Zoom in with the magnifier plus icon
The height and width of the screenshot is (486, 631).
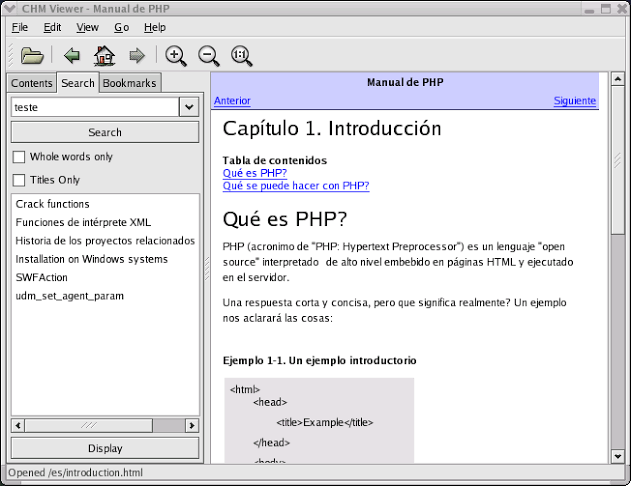click(176, 55)
